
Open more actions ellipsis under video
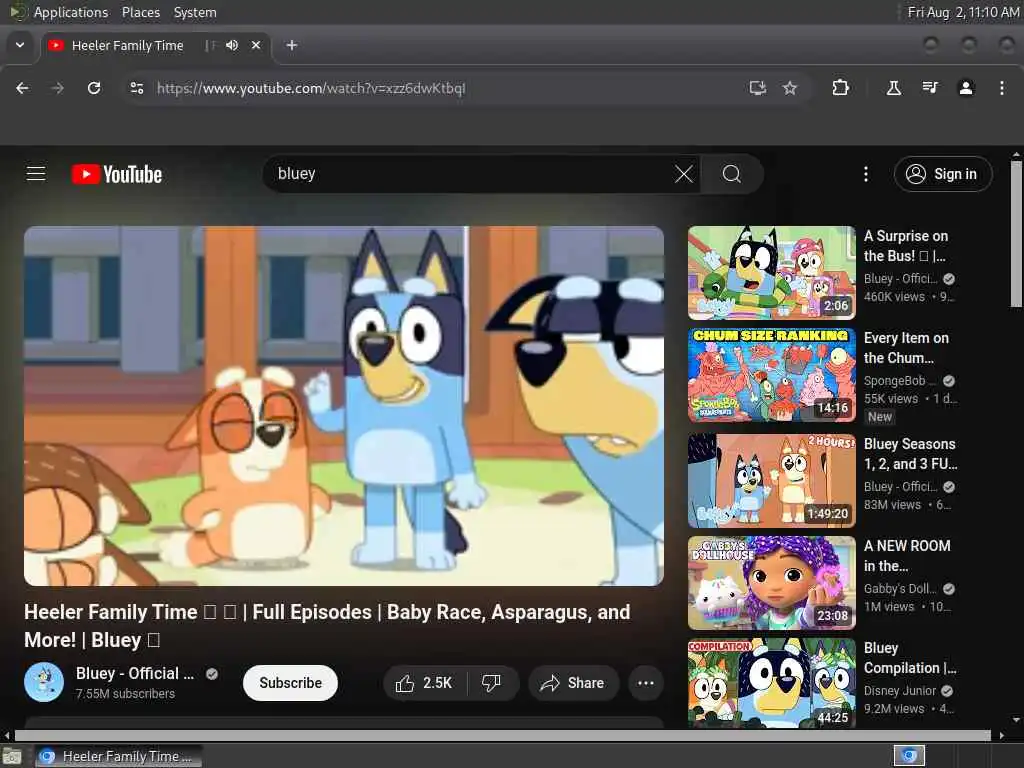point(646,683)
